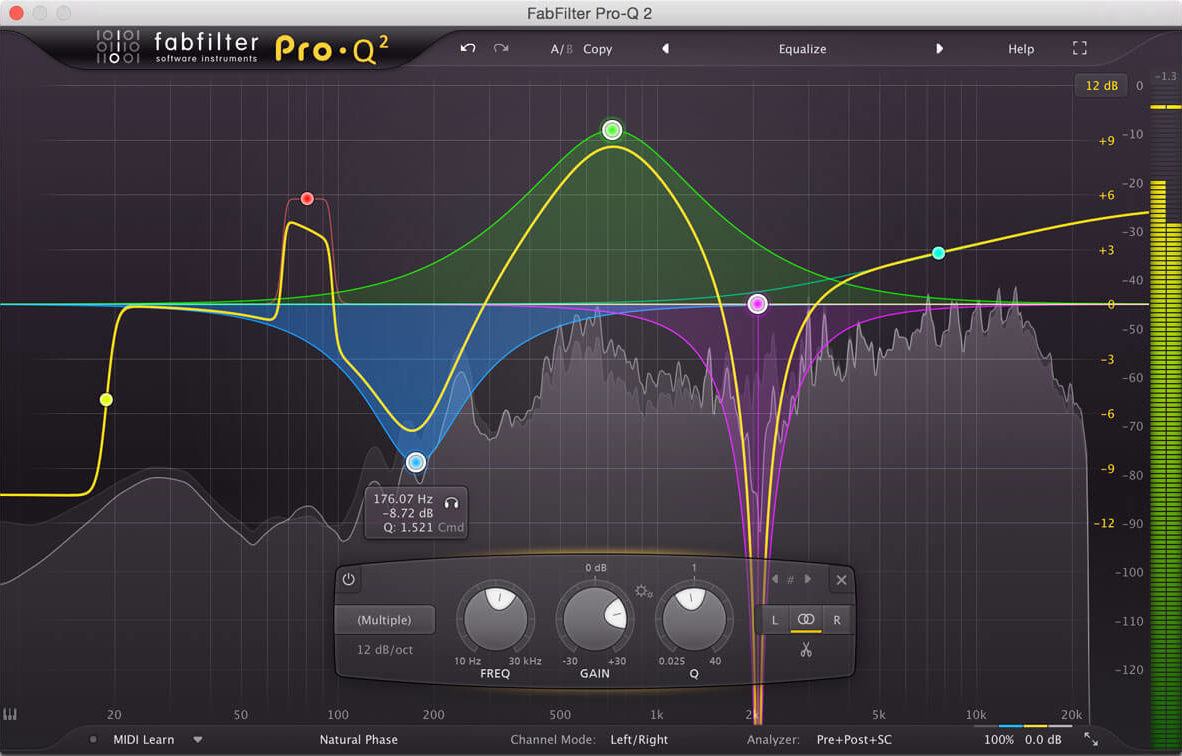Click the FREQ knob
Image resolution: width=1182 pixels, height=756 pixels.
pos(496,617)
